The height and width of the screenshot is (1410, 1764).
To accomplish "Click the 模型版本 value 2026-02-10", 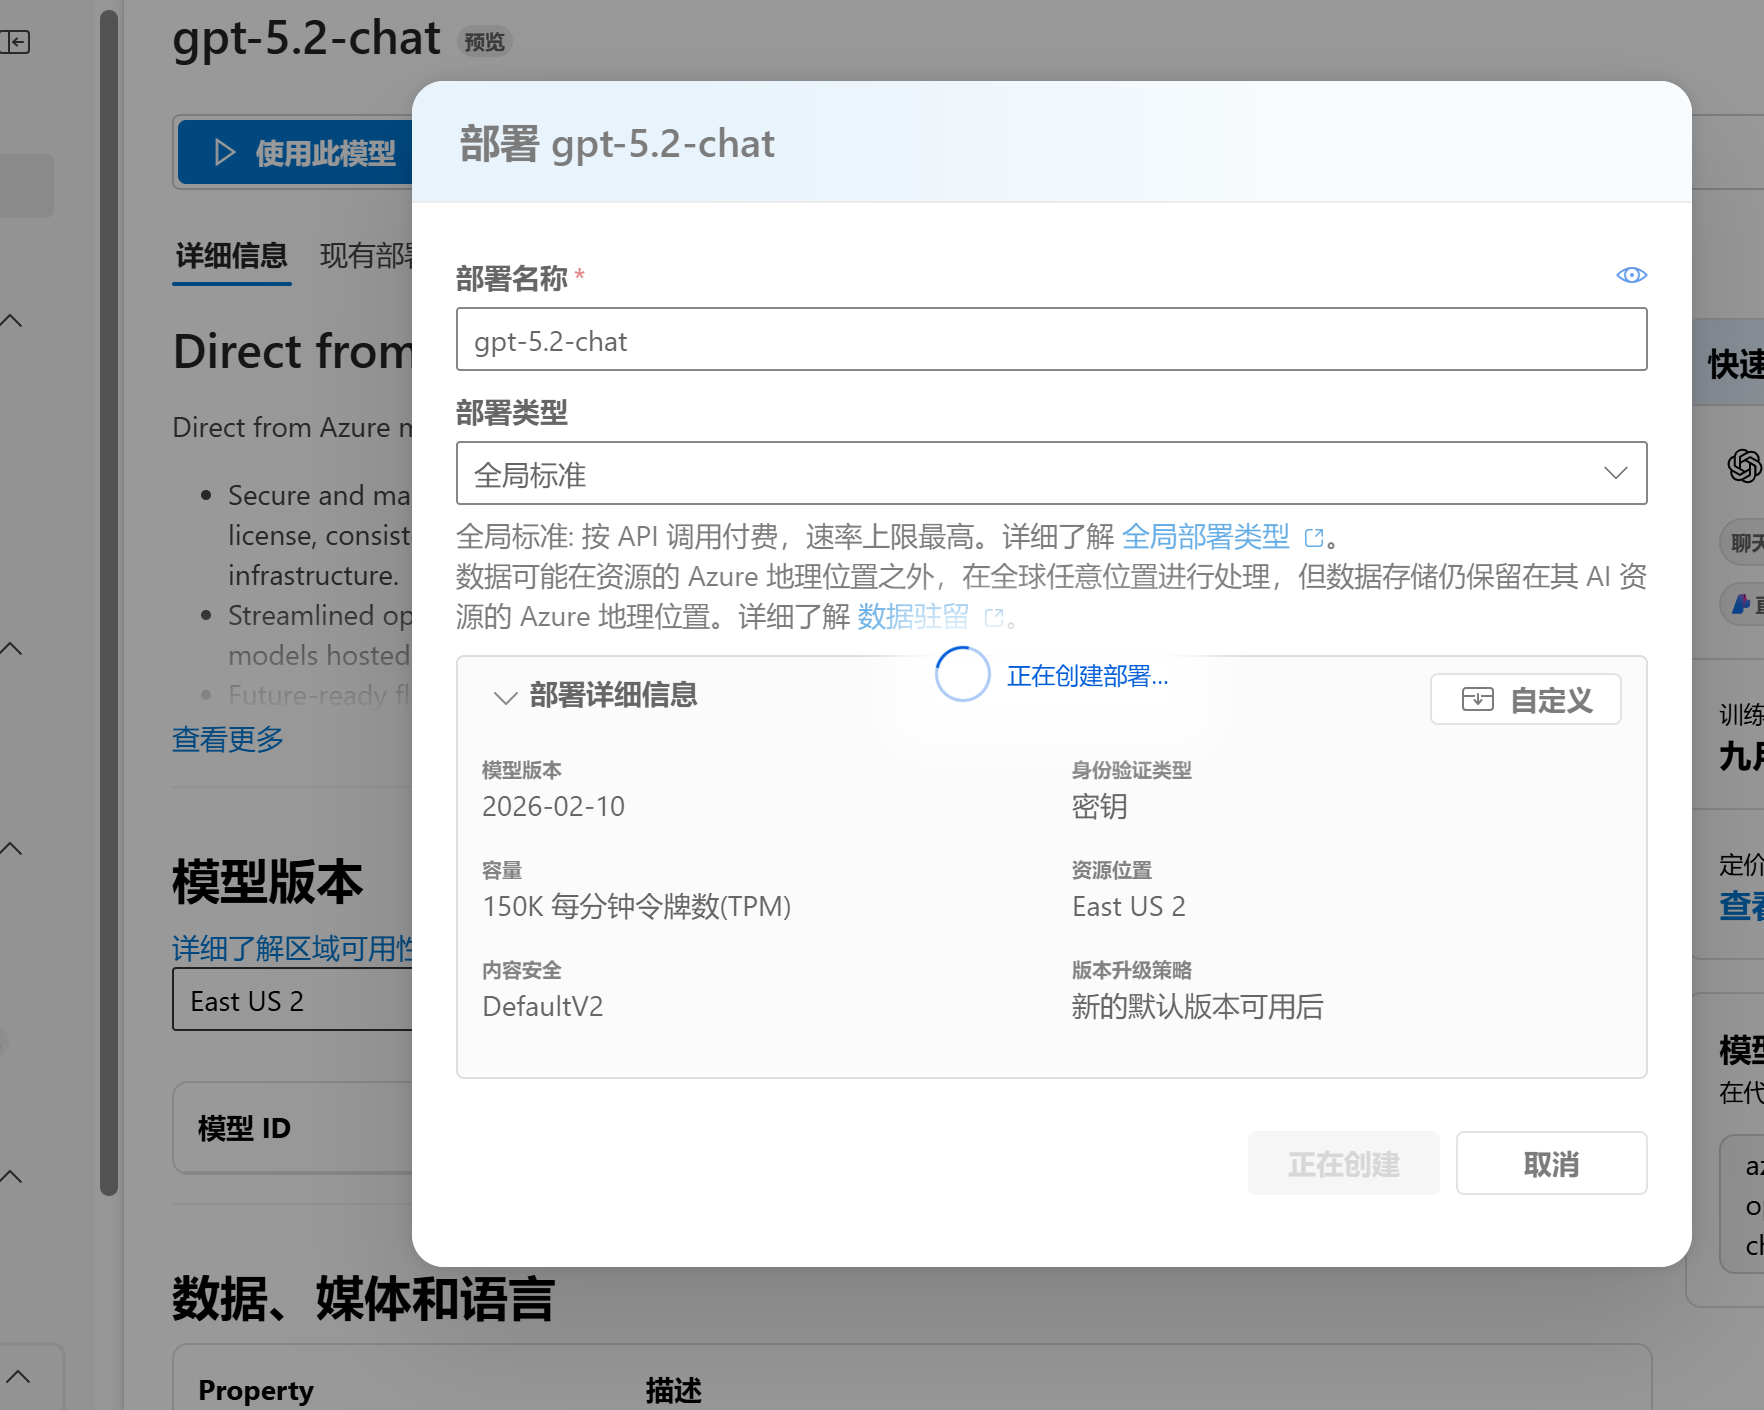I will pyautogui.click(x=553, y=806).
